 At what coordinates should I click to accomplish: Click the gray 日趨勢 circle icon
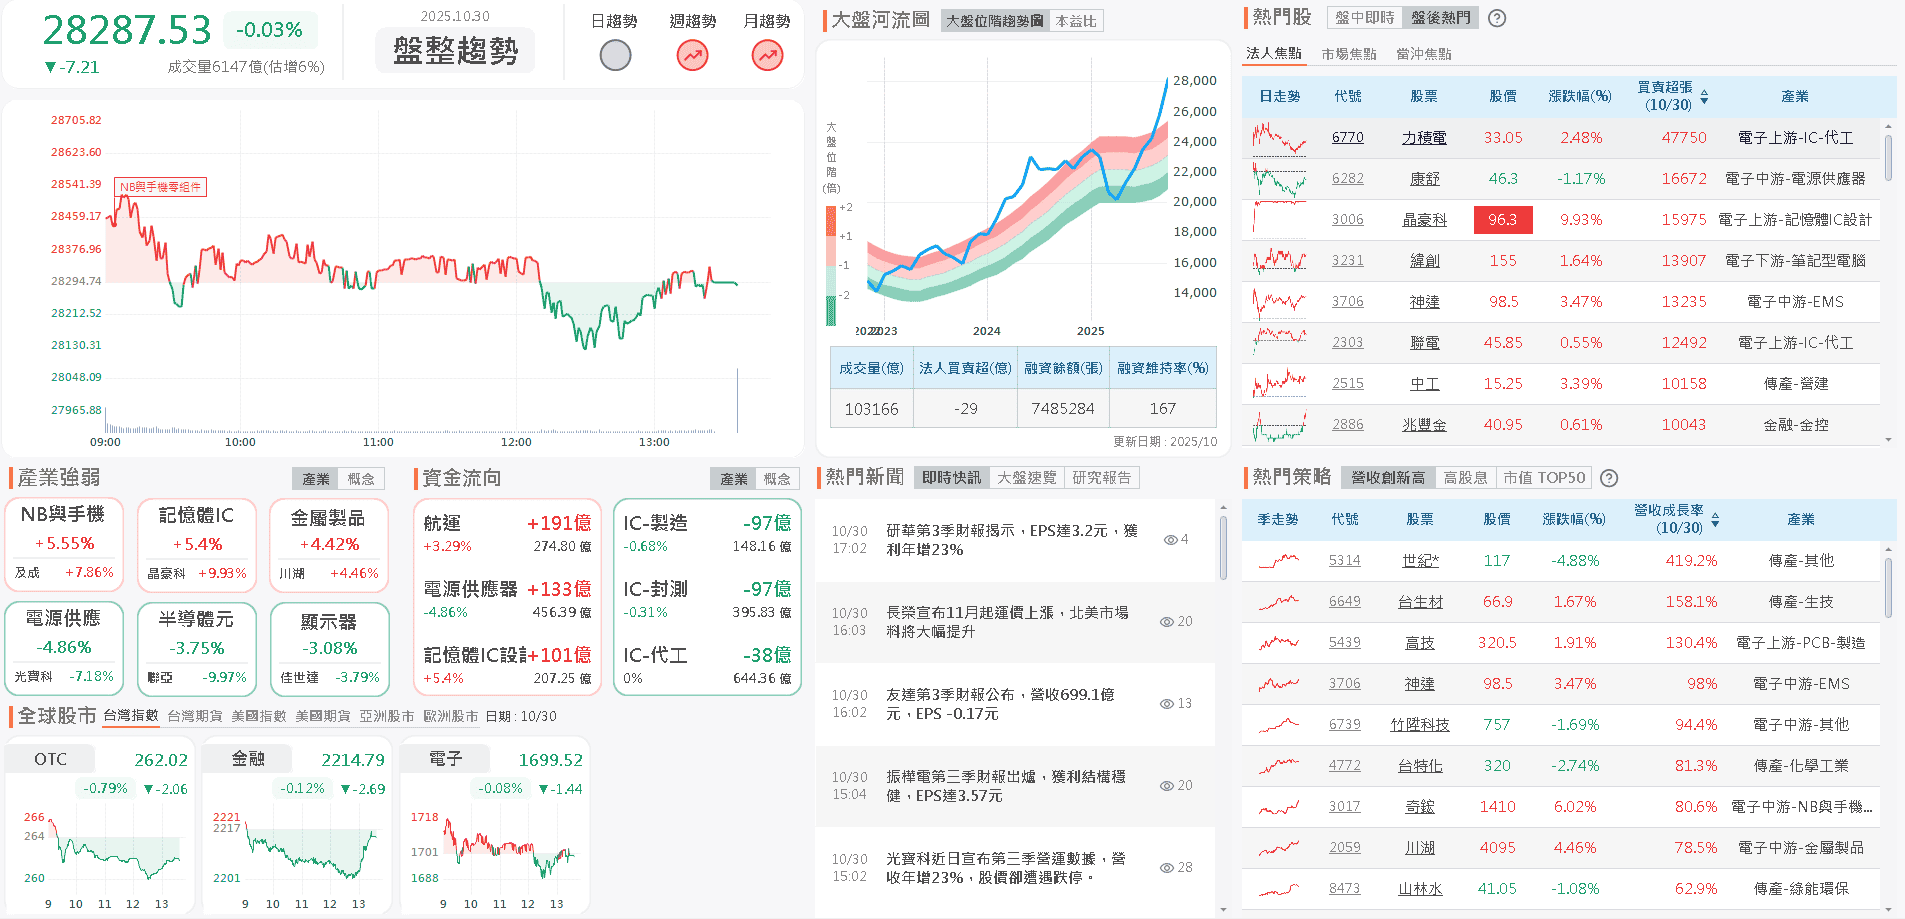(615, 55)
